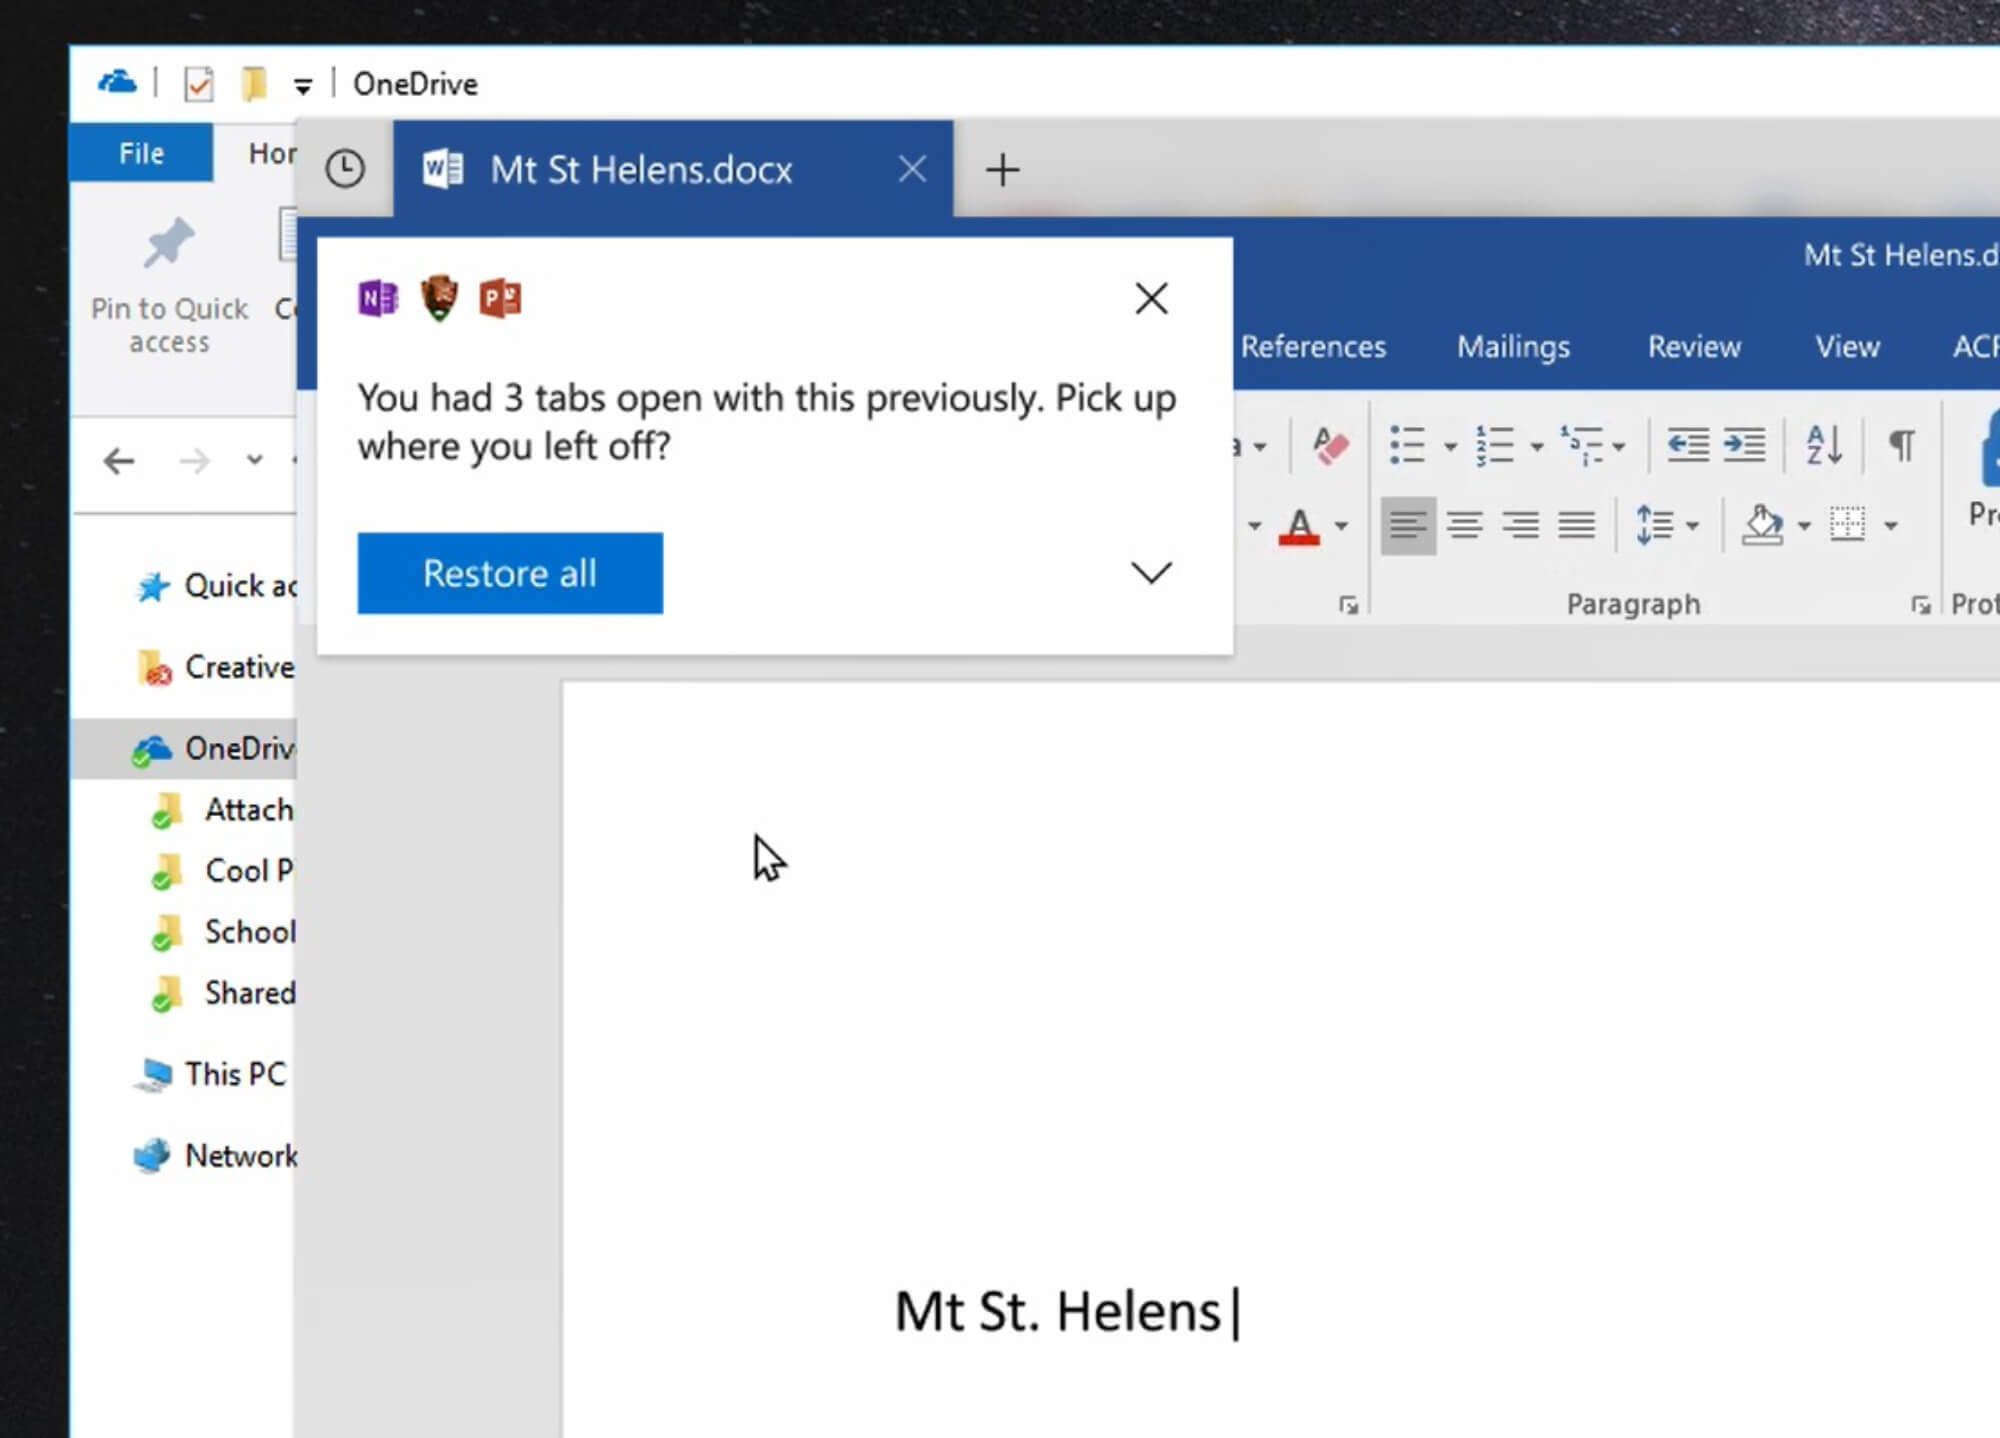Open Font group dialog launcher
2000x1438 pixels.
pyautogui.click(x=1348, y=605)
